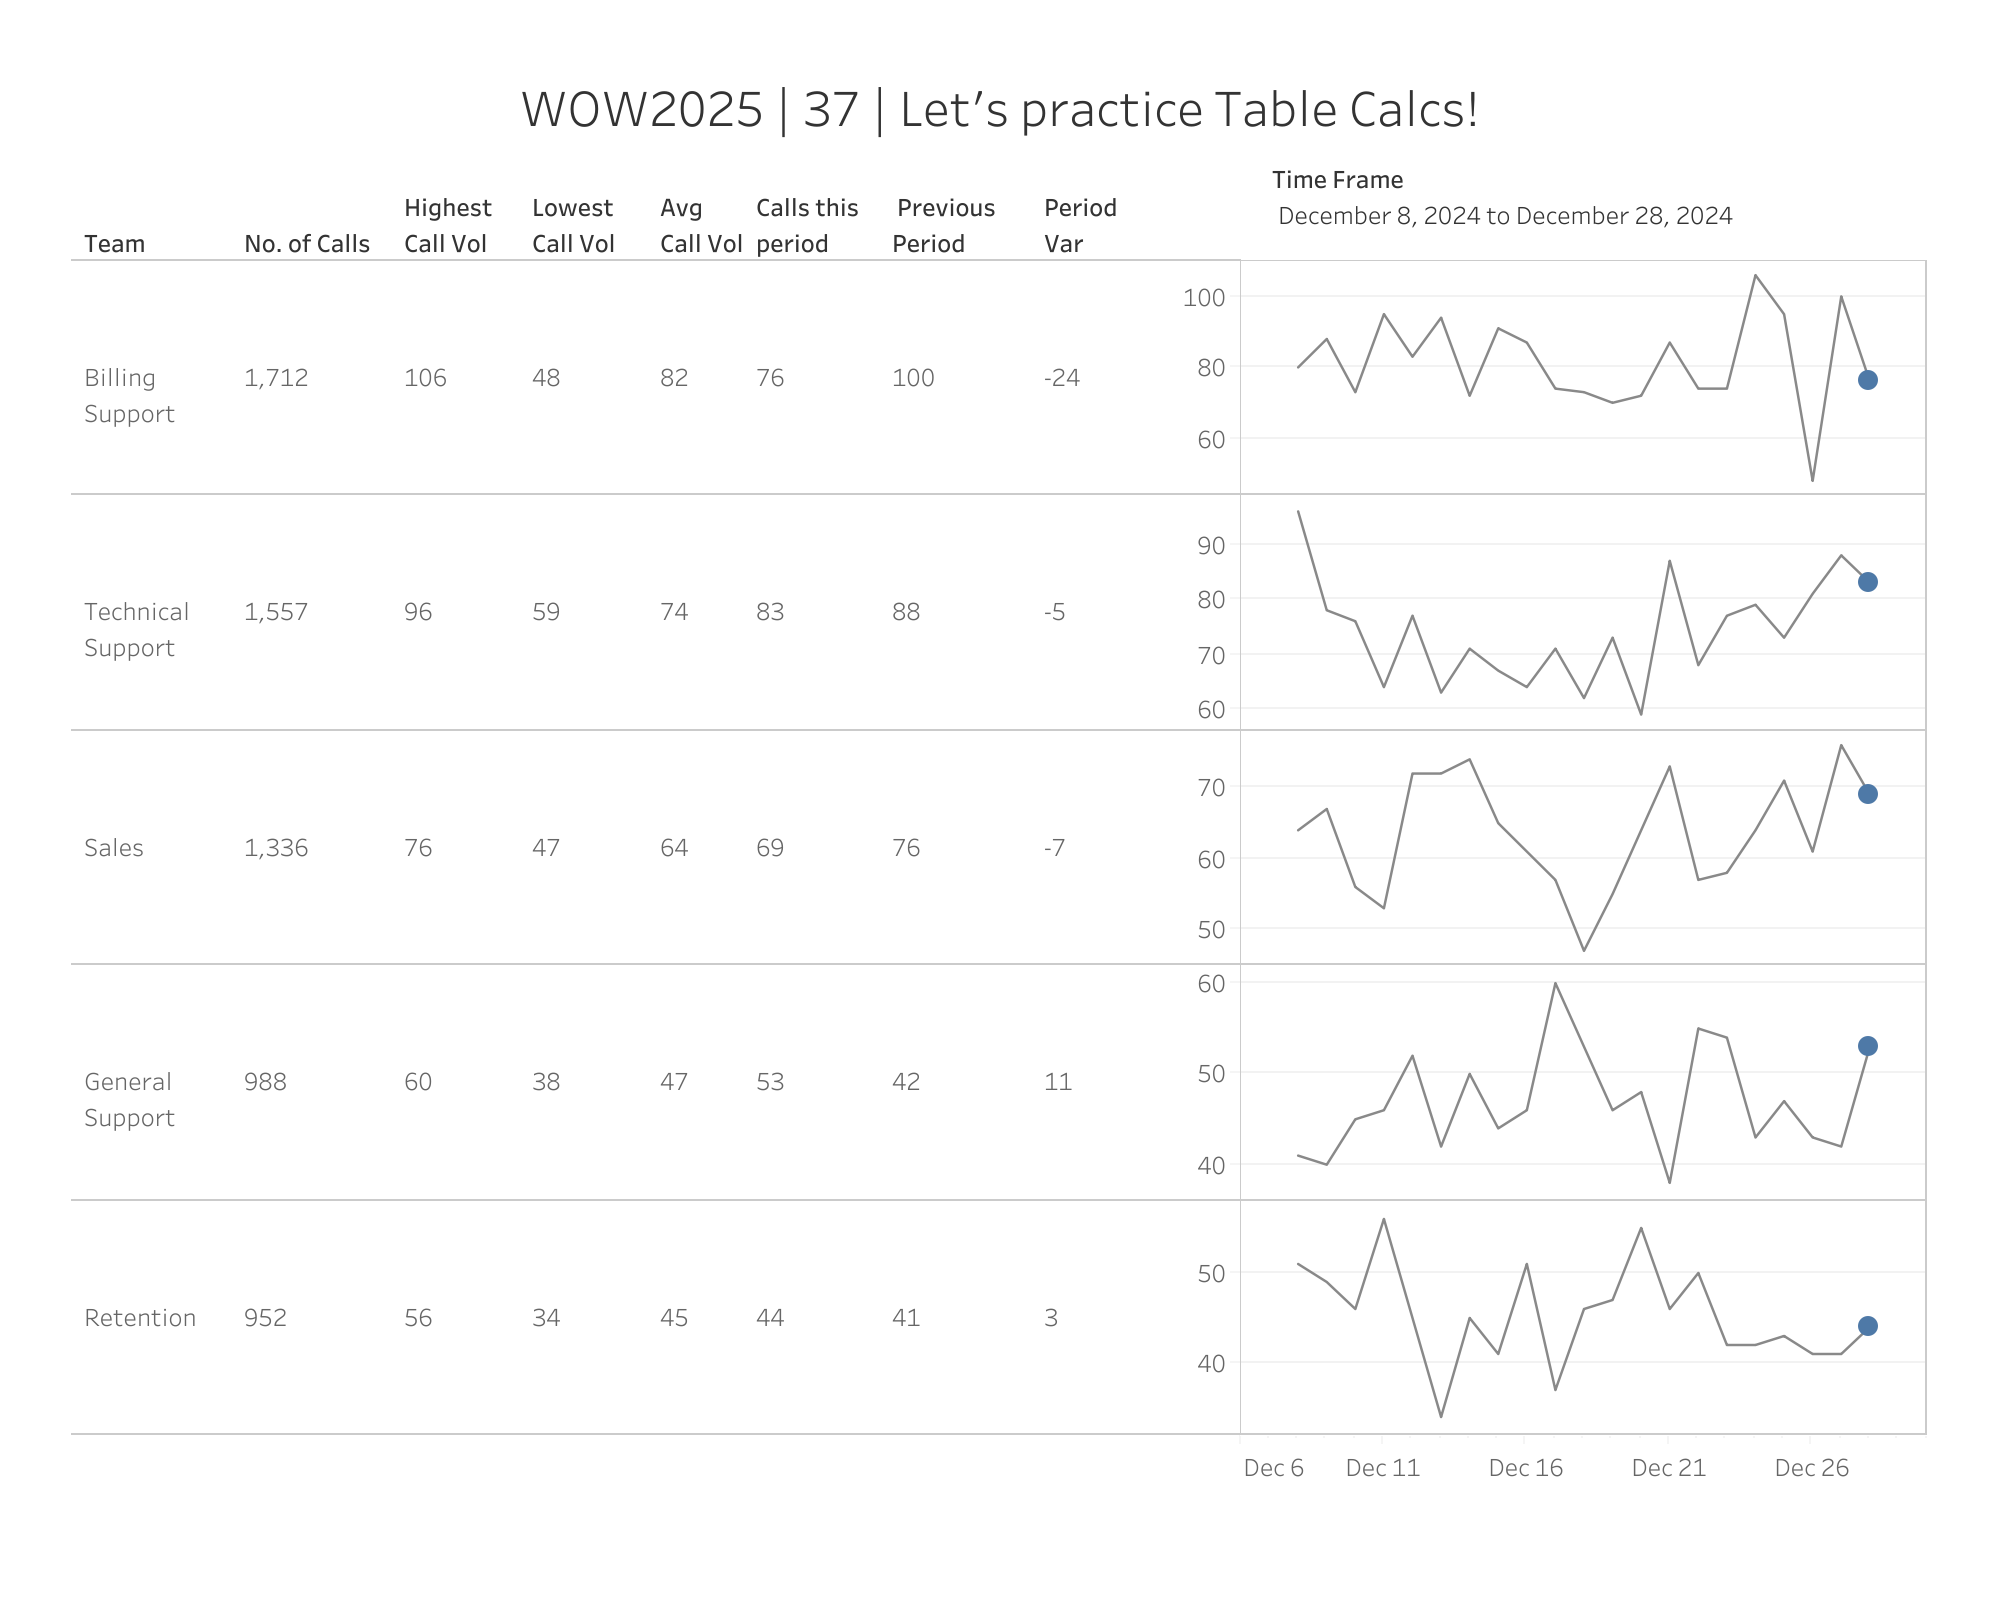
Task: Click the Dec 26 axis tick label
Action: coord(1811,1468)
